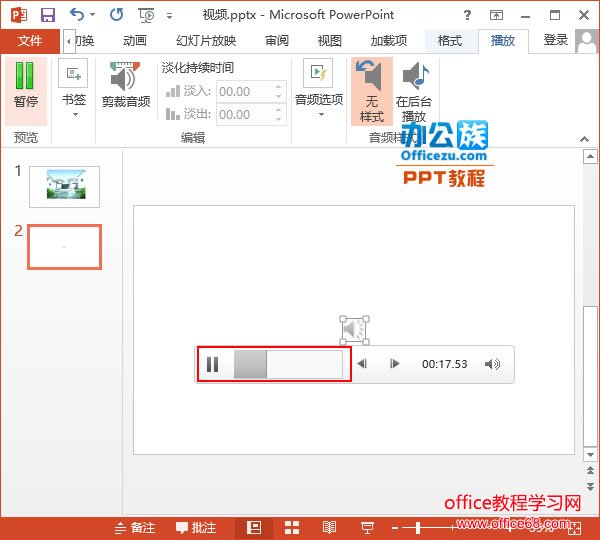Open the undo history dropdown arrow

tap(93, 16)
